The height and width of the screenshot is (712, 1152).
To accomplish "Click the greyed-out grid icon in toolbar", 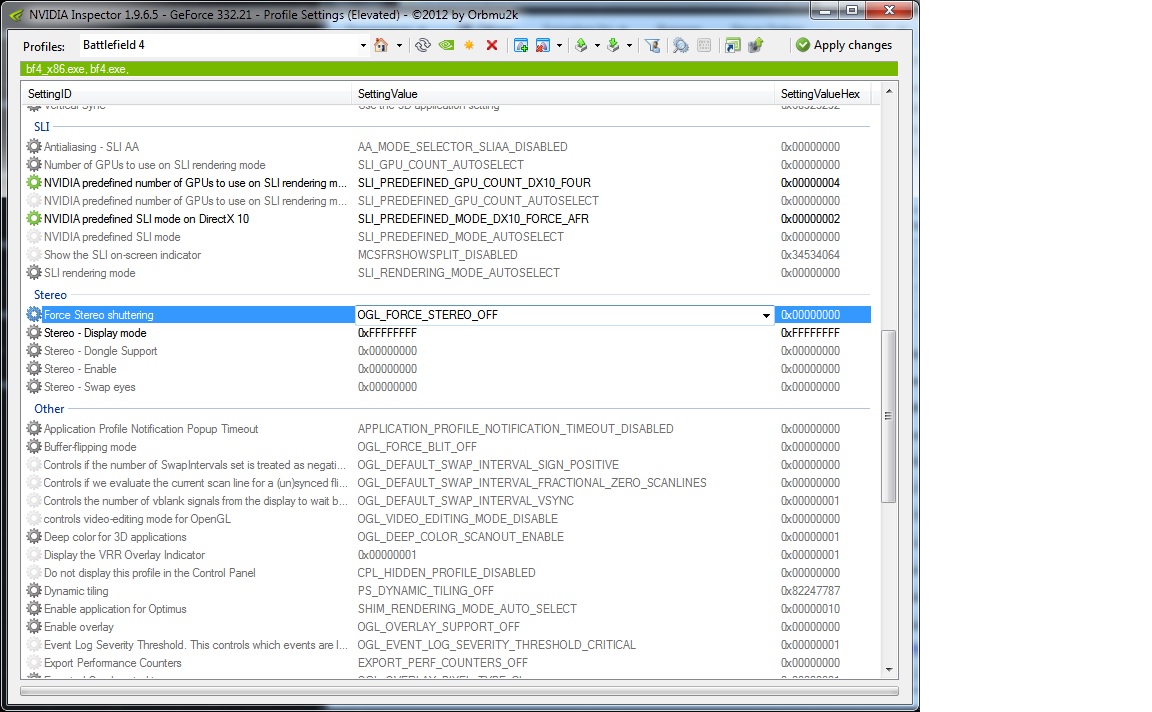I will 704,46.
